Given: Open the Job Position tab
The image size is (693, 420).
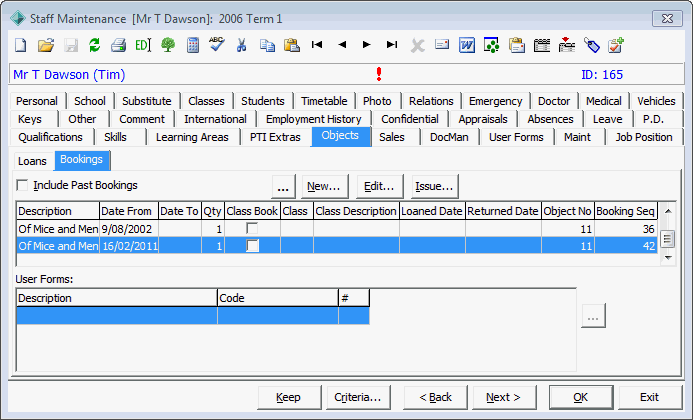Looking at the screenshot, I should point(644,137).
